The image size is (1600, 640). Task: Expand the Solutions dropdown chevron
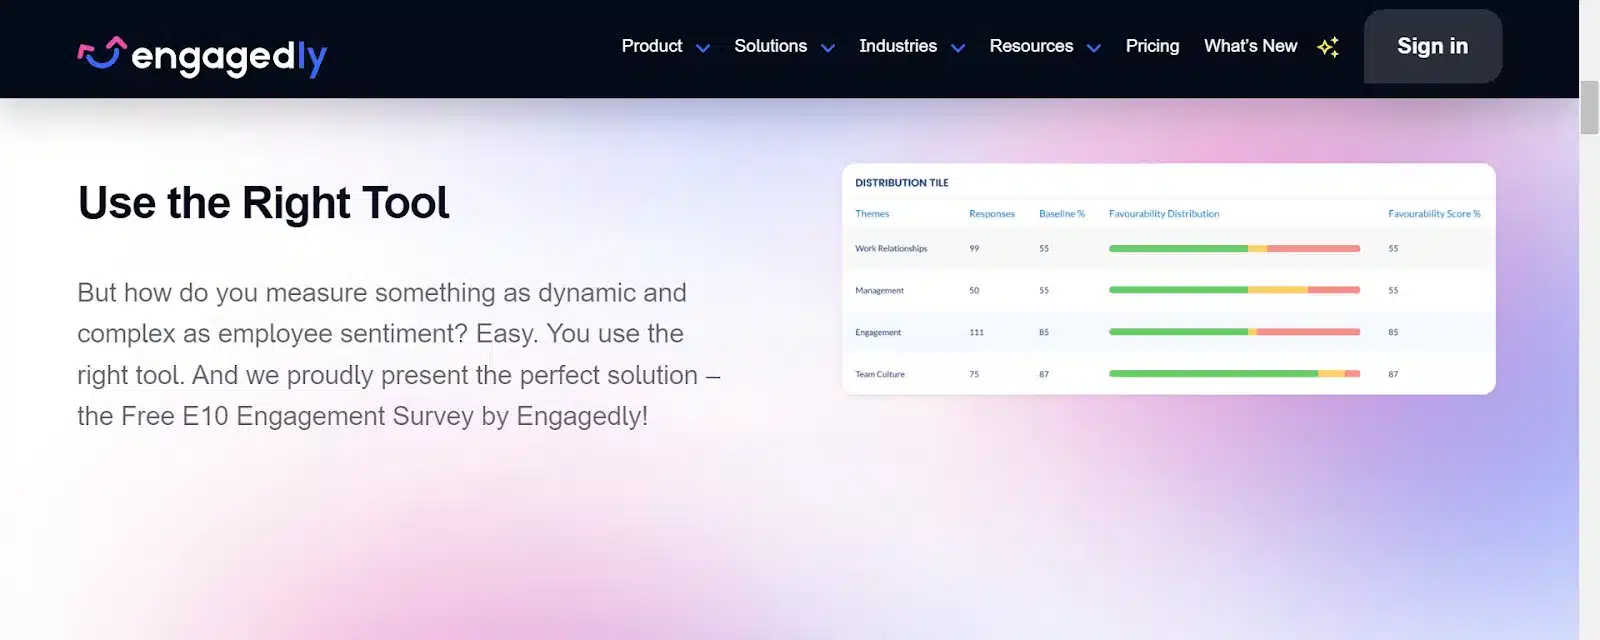828,48
